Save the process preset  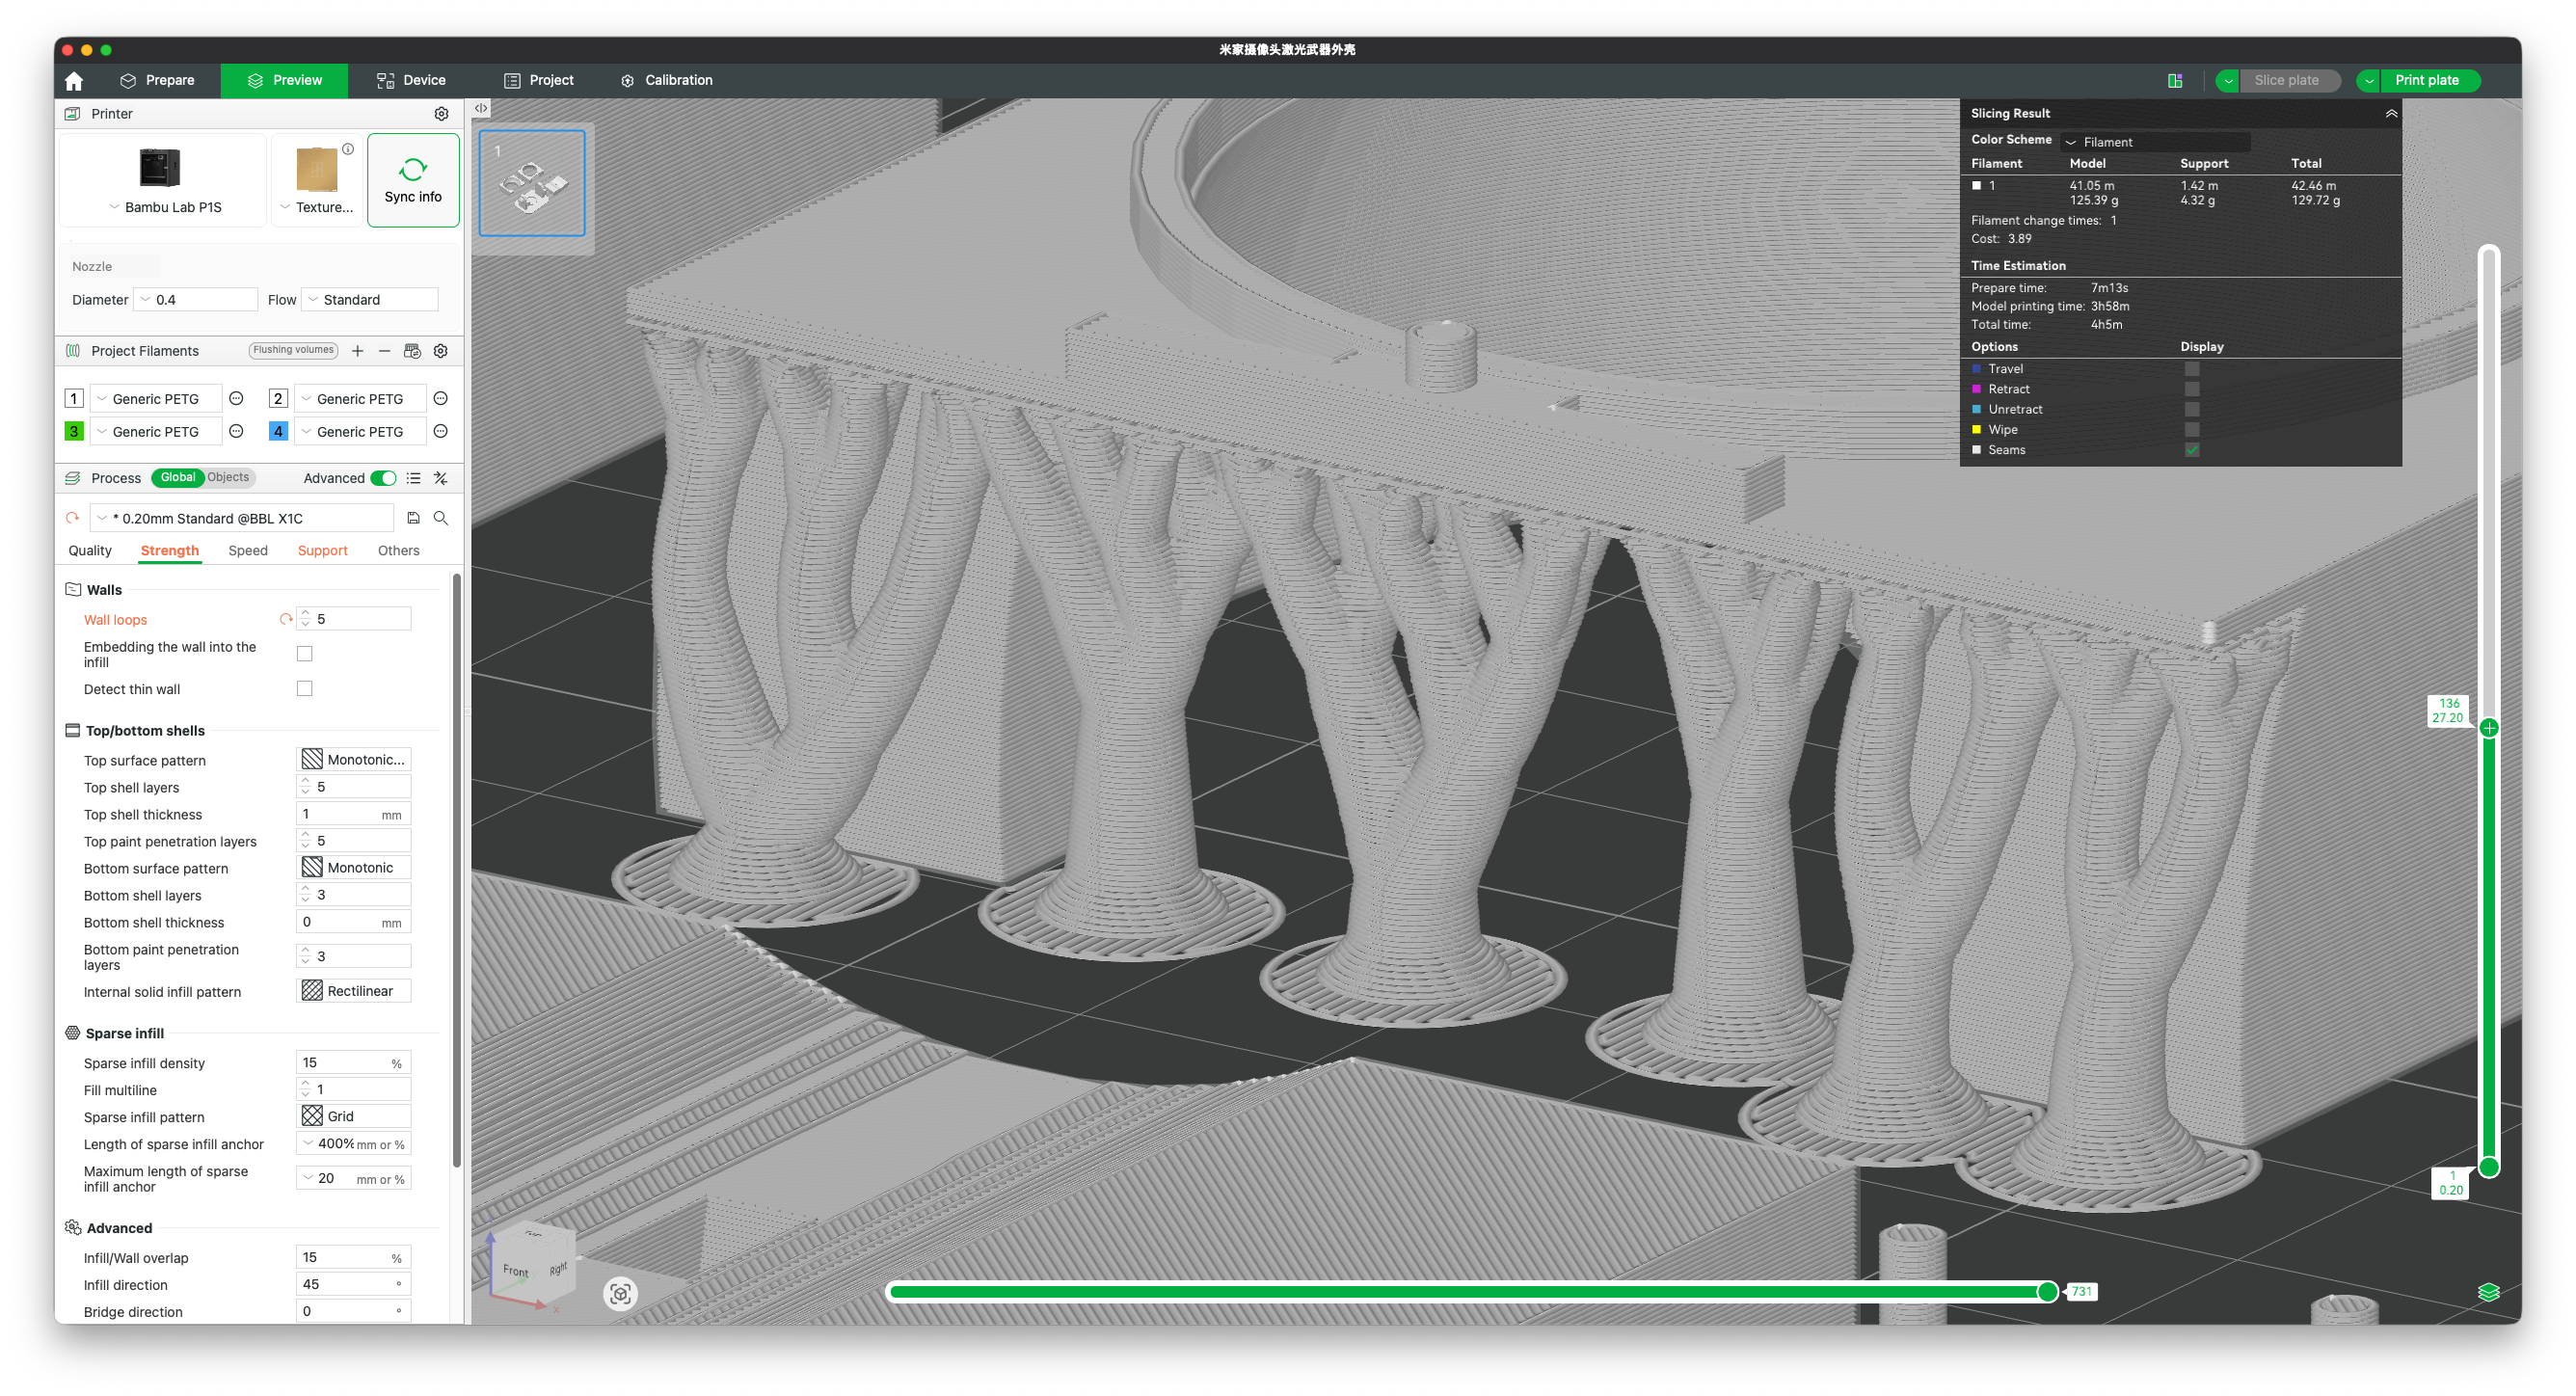point(413,518)
